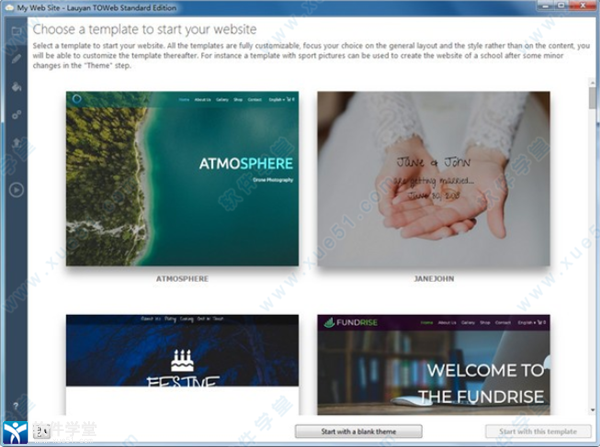This screenshot has width=600, height=447.
Task: Click the ATMOSPHERE caption label
Action: pyautogui.click(x=182, y=280)
